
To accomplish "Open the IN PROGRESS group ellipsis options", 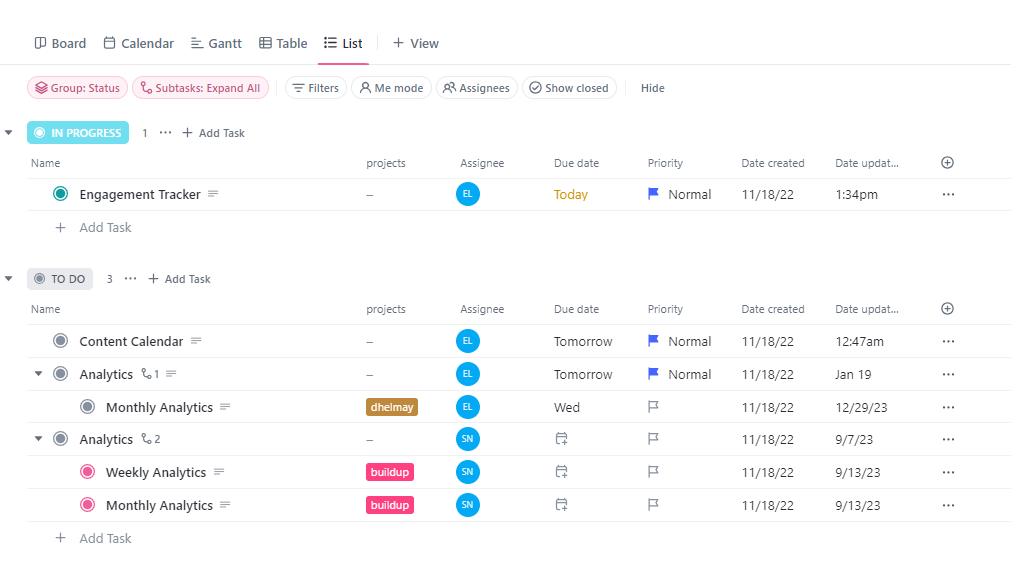I will pyautogui.click(x=166, y=133).
